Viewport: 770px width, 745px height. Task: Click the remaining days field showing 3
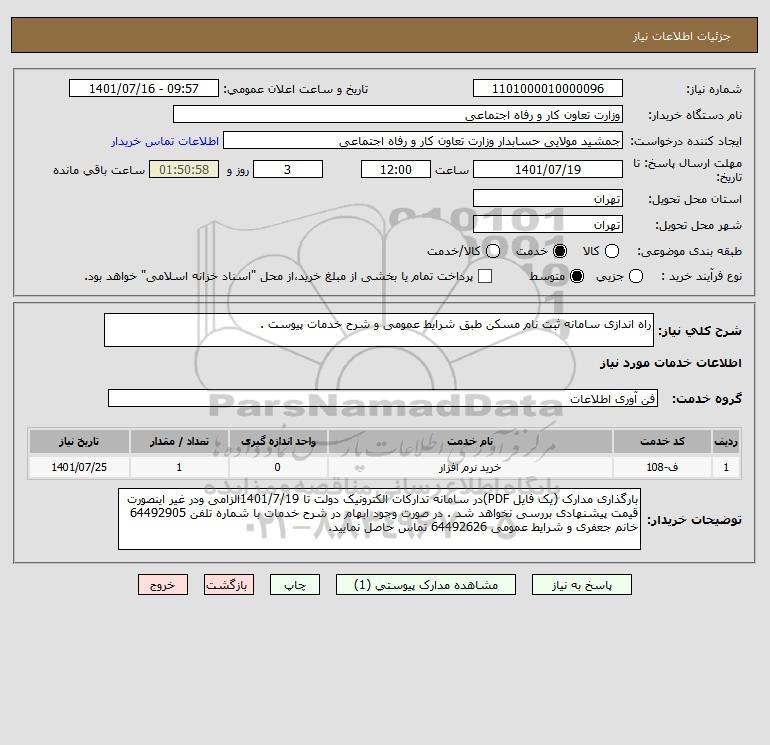tap(288, 169)
